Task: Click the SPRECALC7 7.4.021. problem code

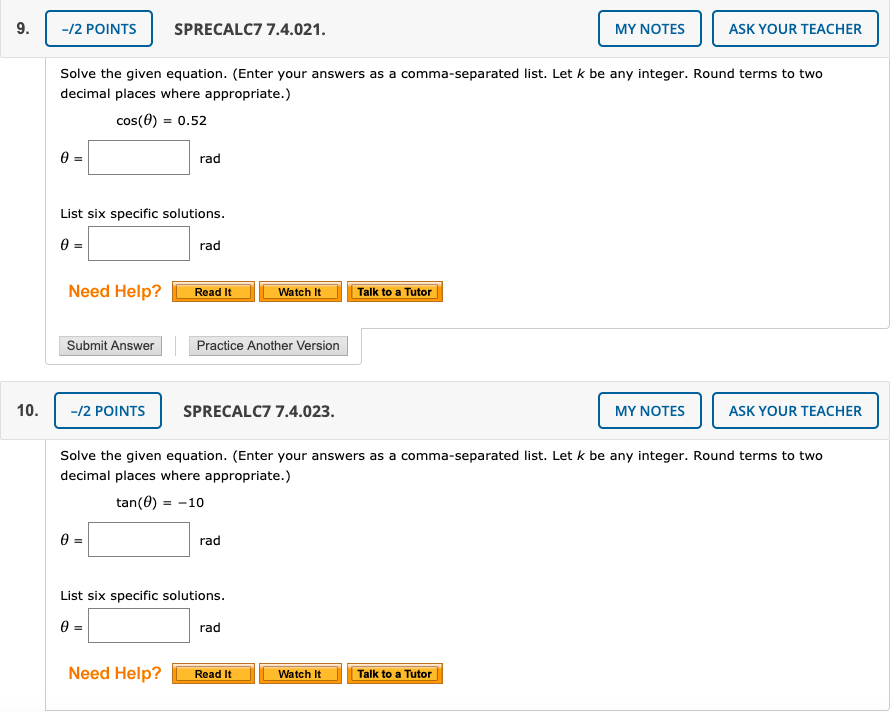Action: 250,29
